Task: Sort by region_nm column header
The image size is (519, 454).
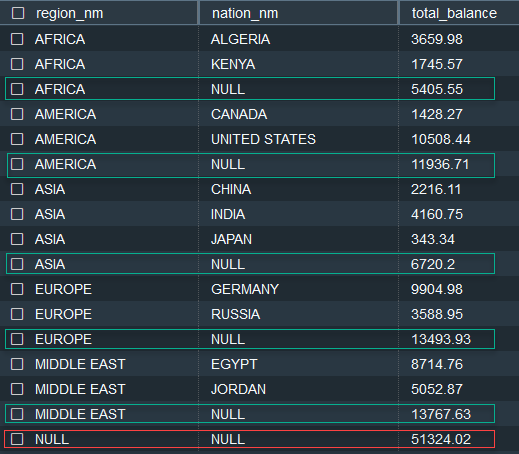Action: (x=70, y=14)
